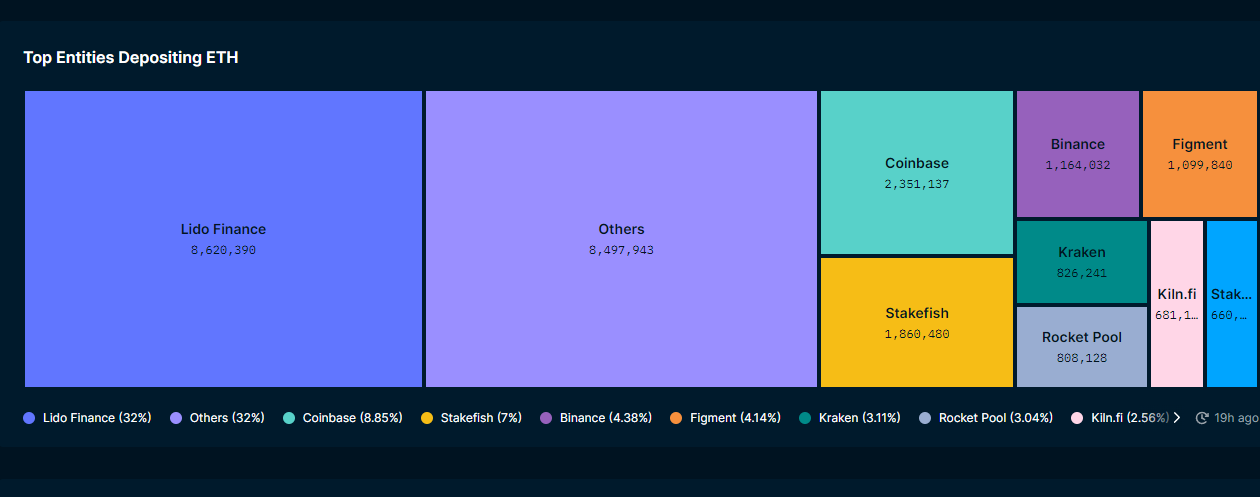Expand legend with the right chevron arrow
Image resolution: width=1260 pixels, height=497 pixels.
pos(1177,418)
